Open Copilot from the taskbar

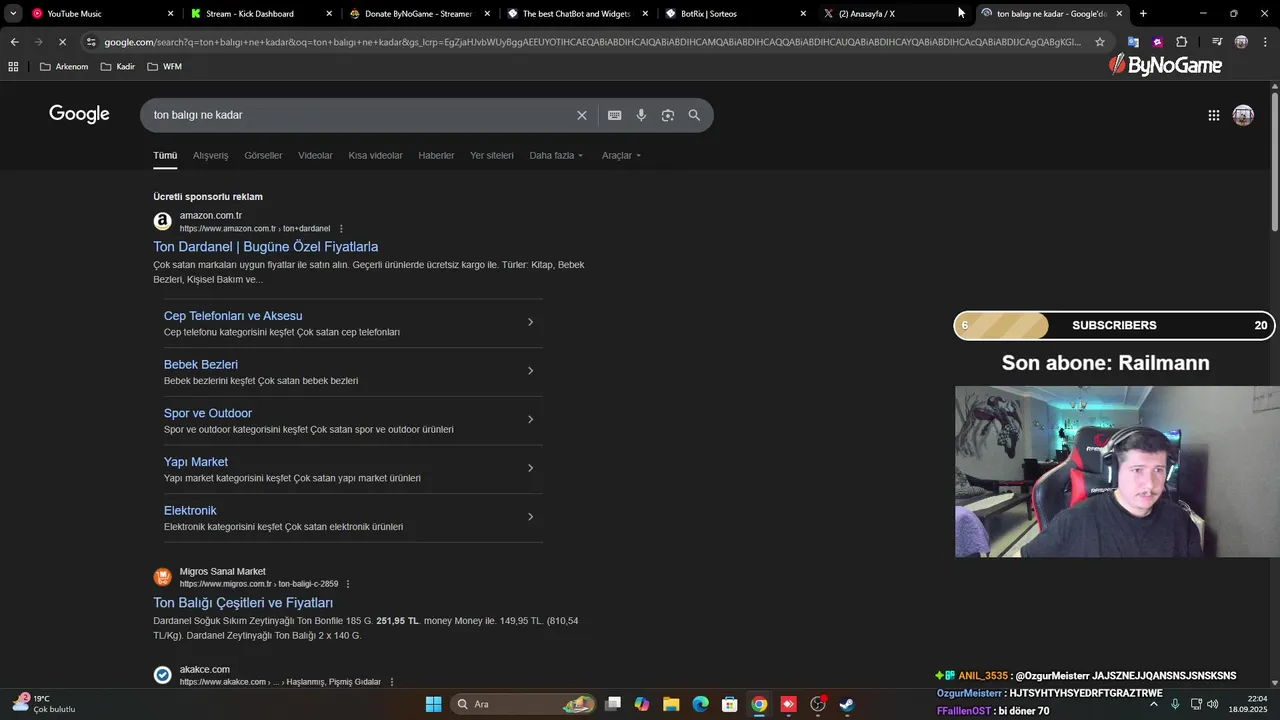642,704
